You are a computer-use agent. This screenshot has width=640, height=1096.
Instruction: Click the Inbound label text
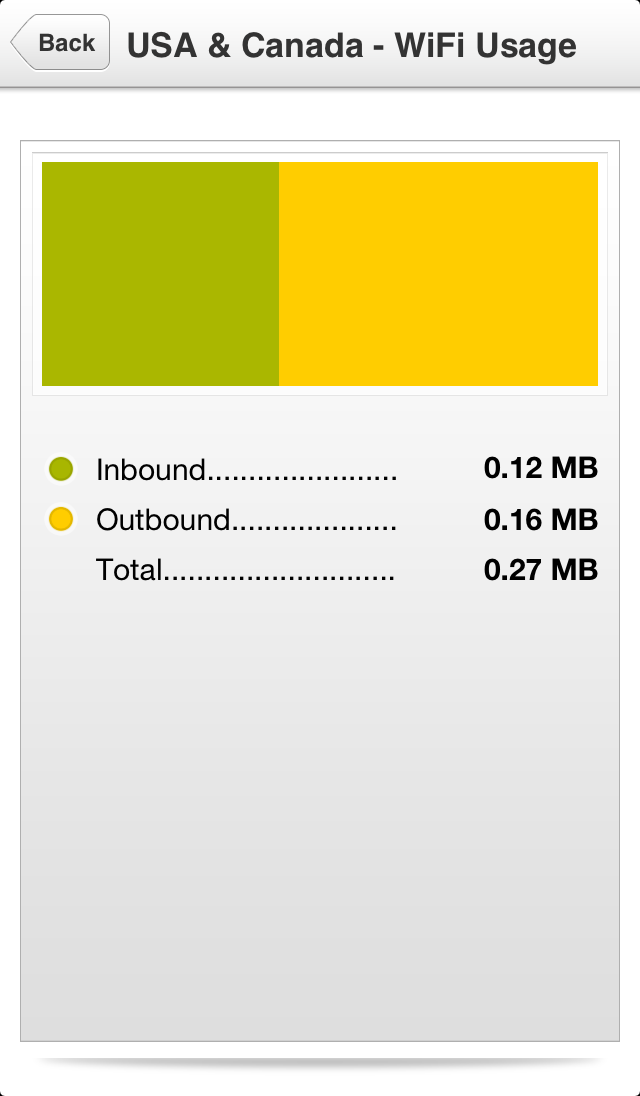coord(150,469)
